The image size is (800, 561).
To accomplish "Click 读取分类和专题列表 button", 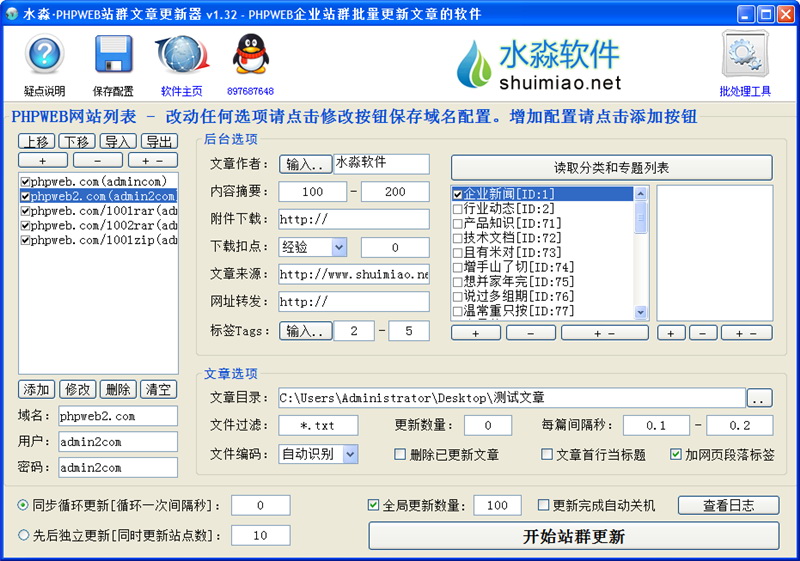I will [x=612, y=167].
